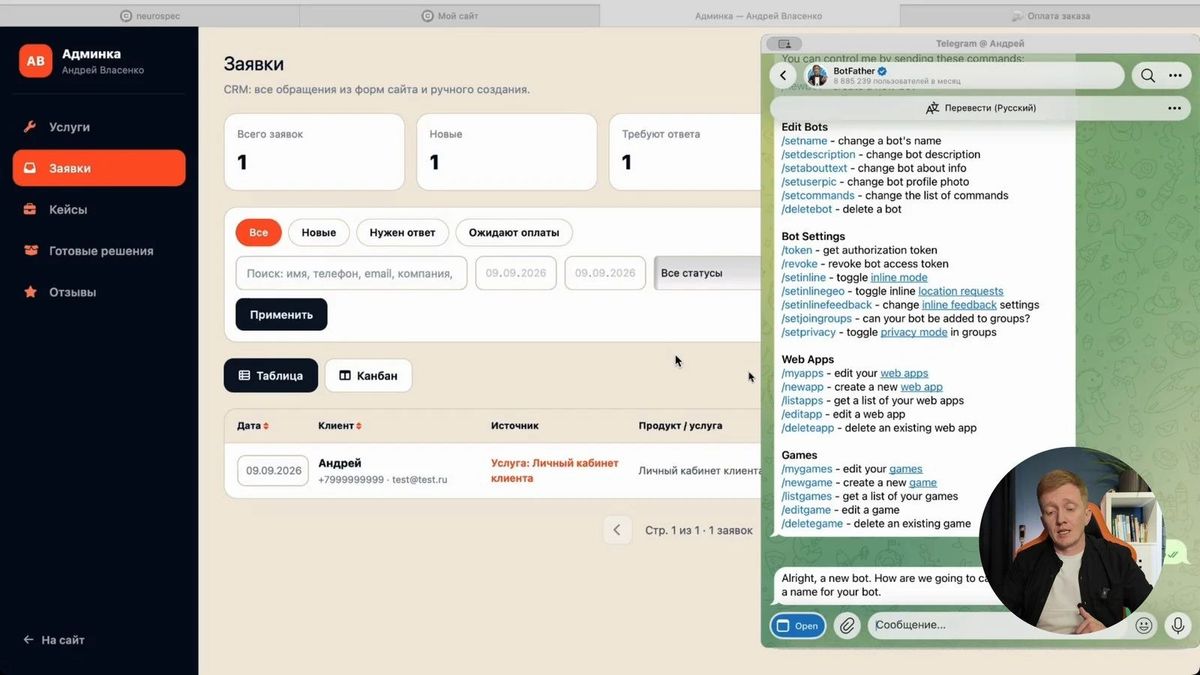Open the first 09.09.2026 date filter
The width and height of the screenshot is (1200, 675).
(x=516, y=273)
